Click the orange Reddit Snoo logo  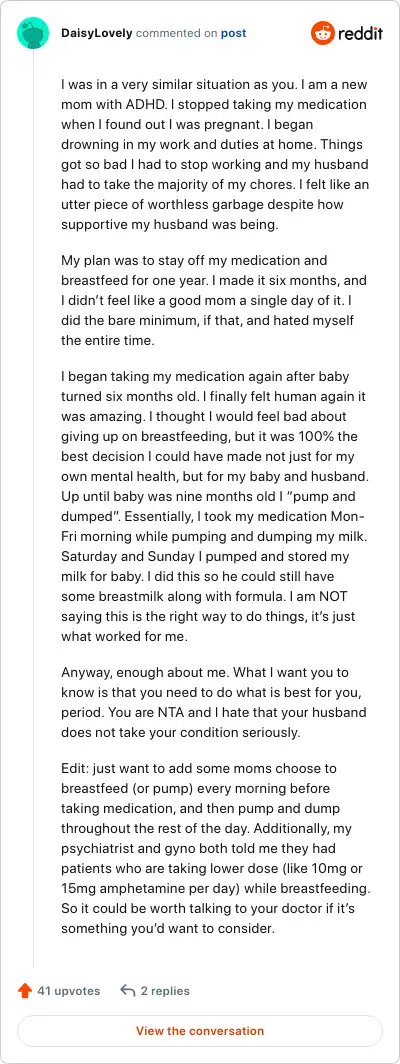pyautogui.click(x=322, y=33)
